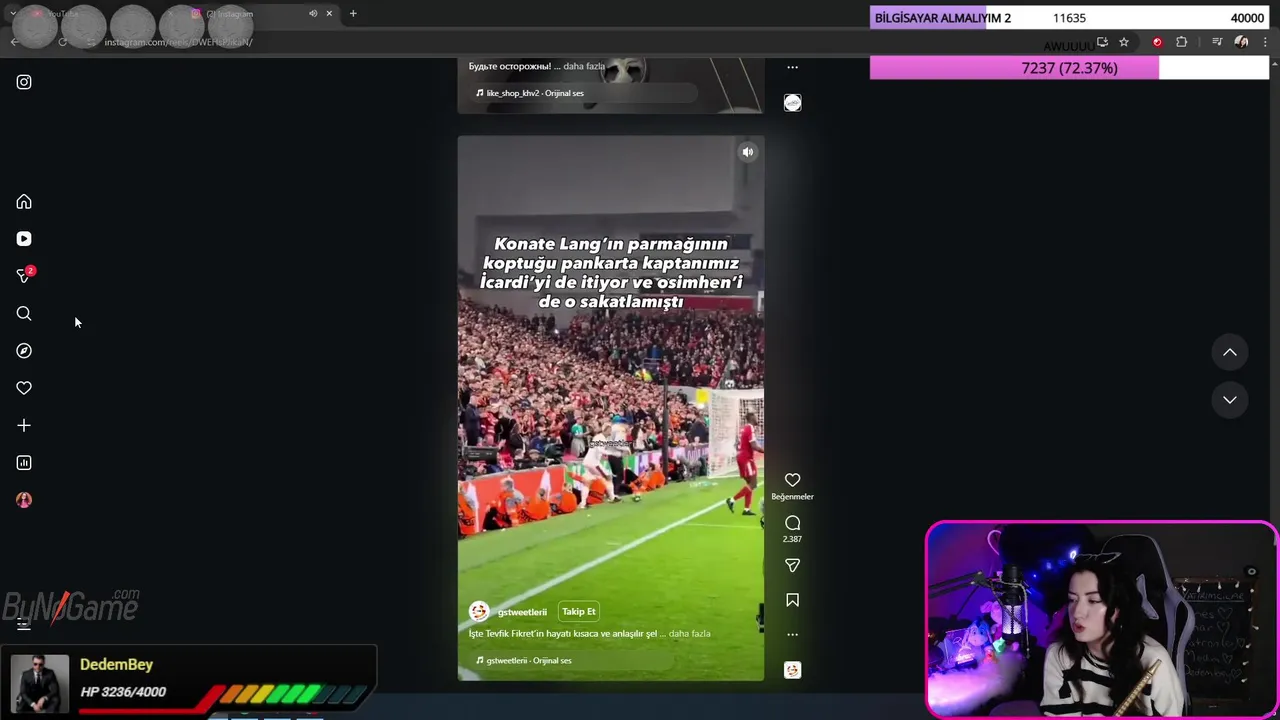This screenshot has width=1280, height=720.
Task: Close the Instagram browser tab
Action: [329, 14]
